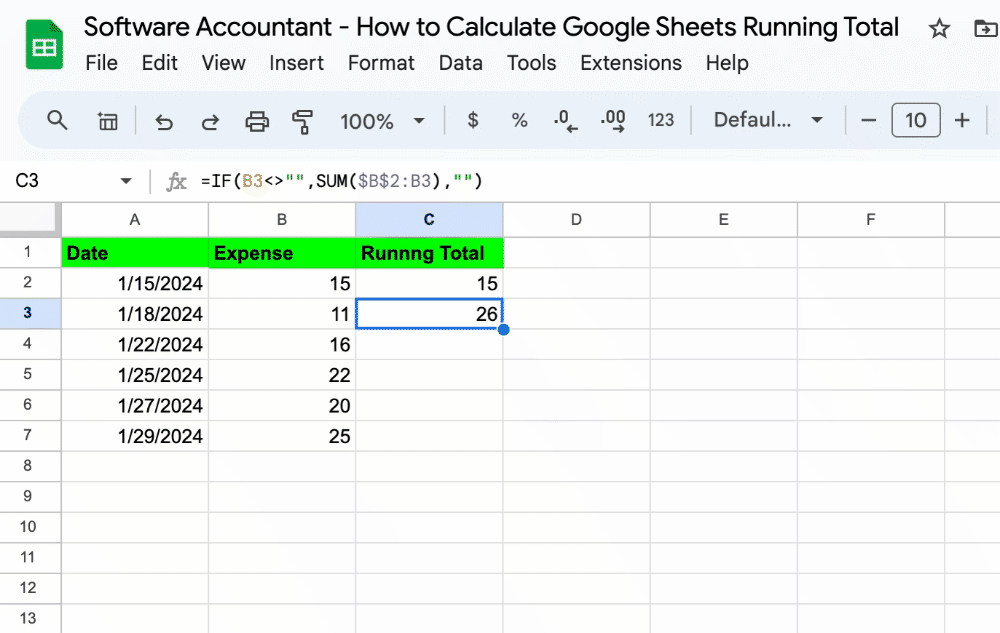Open the Tools menu
Viewport: 1000px width, 633px height.
tap(531, 63)
